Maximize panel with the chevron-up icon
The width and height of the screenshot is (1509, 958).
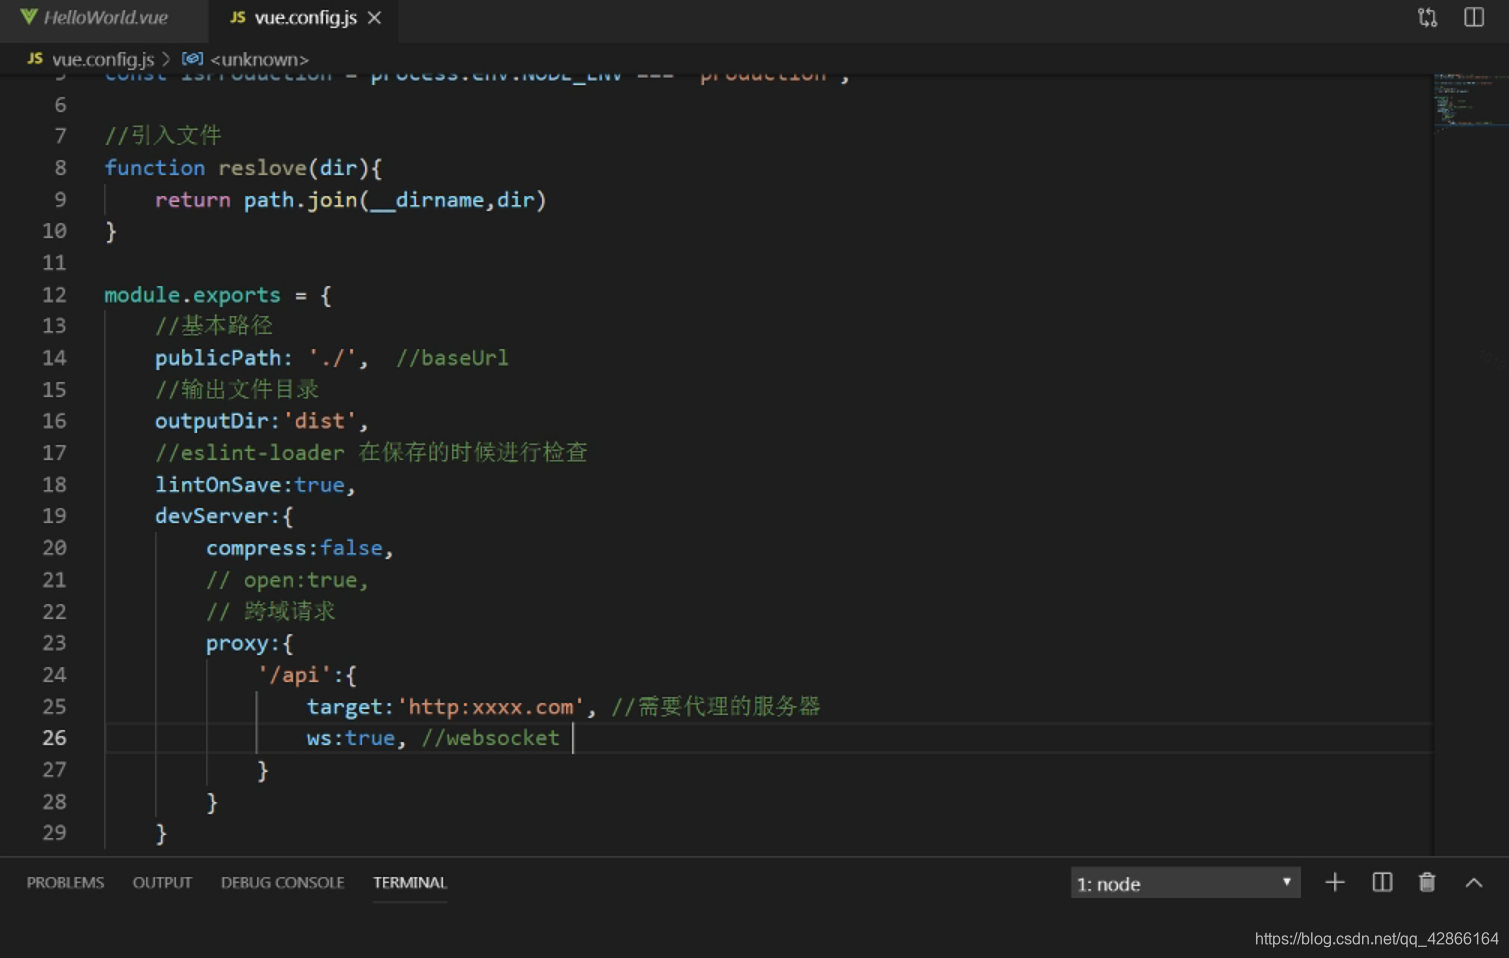(1474, 882)
